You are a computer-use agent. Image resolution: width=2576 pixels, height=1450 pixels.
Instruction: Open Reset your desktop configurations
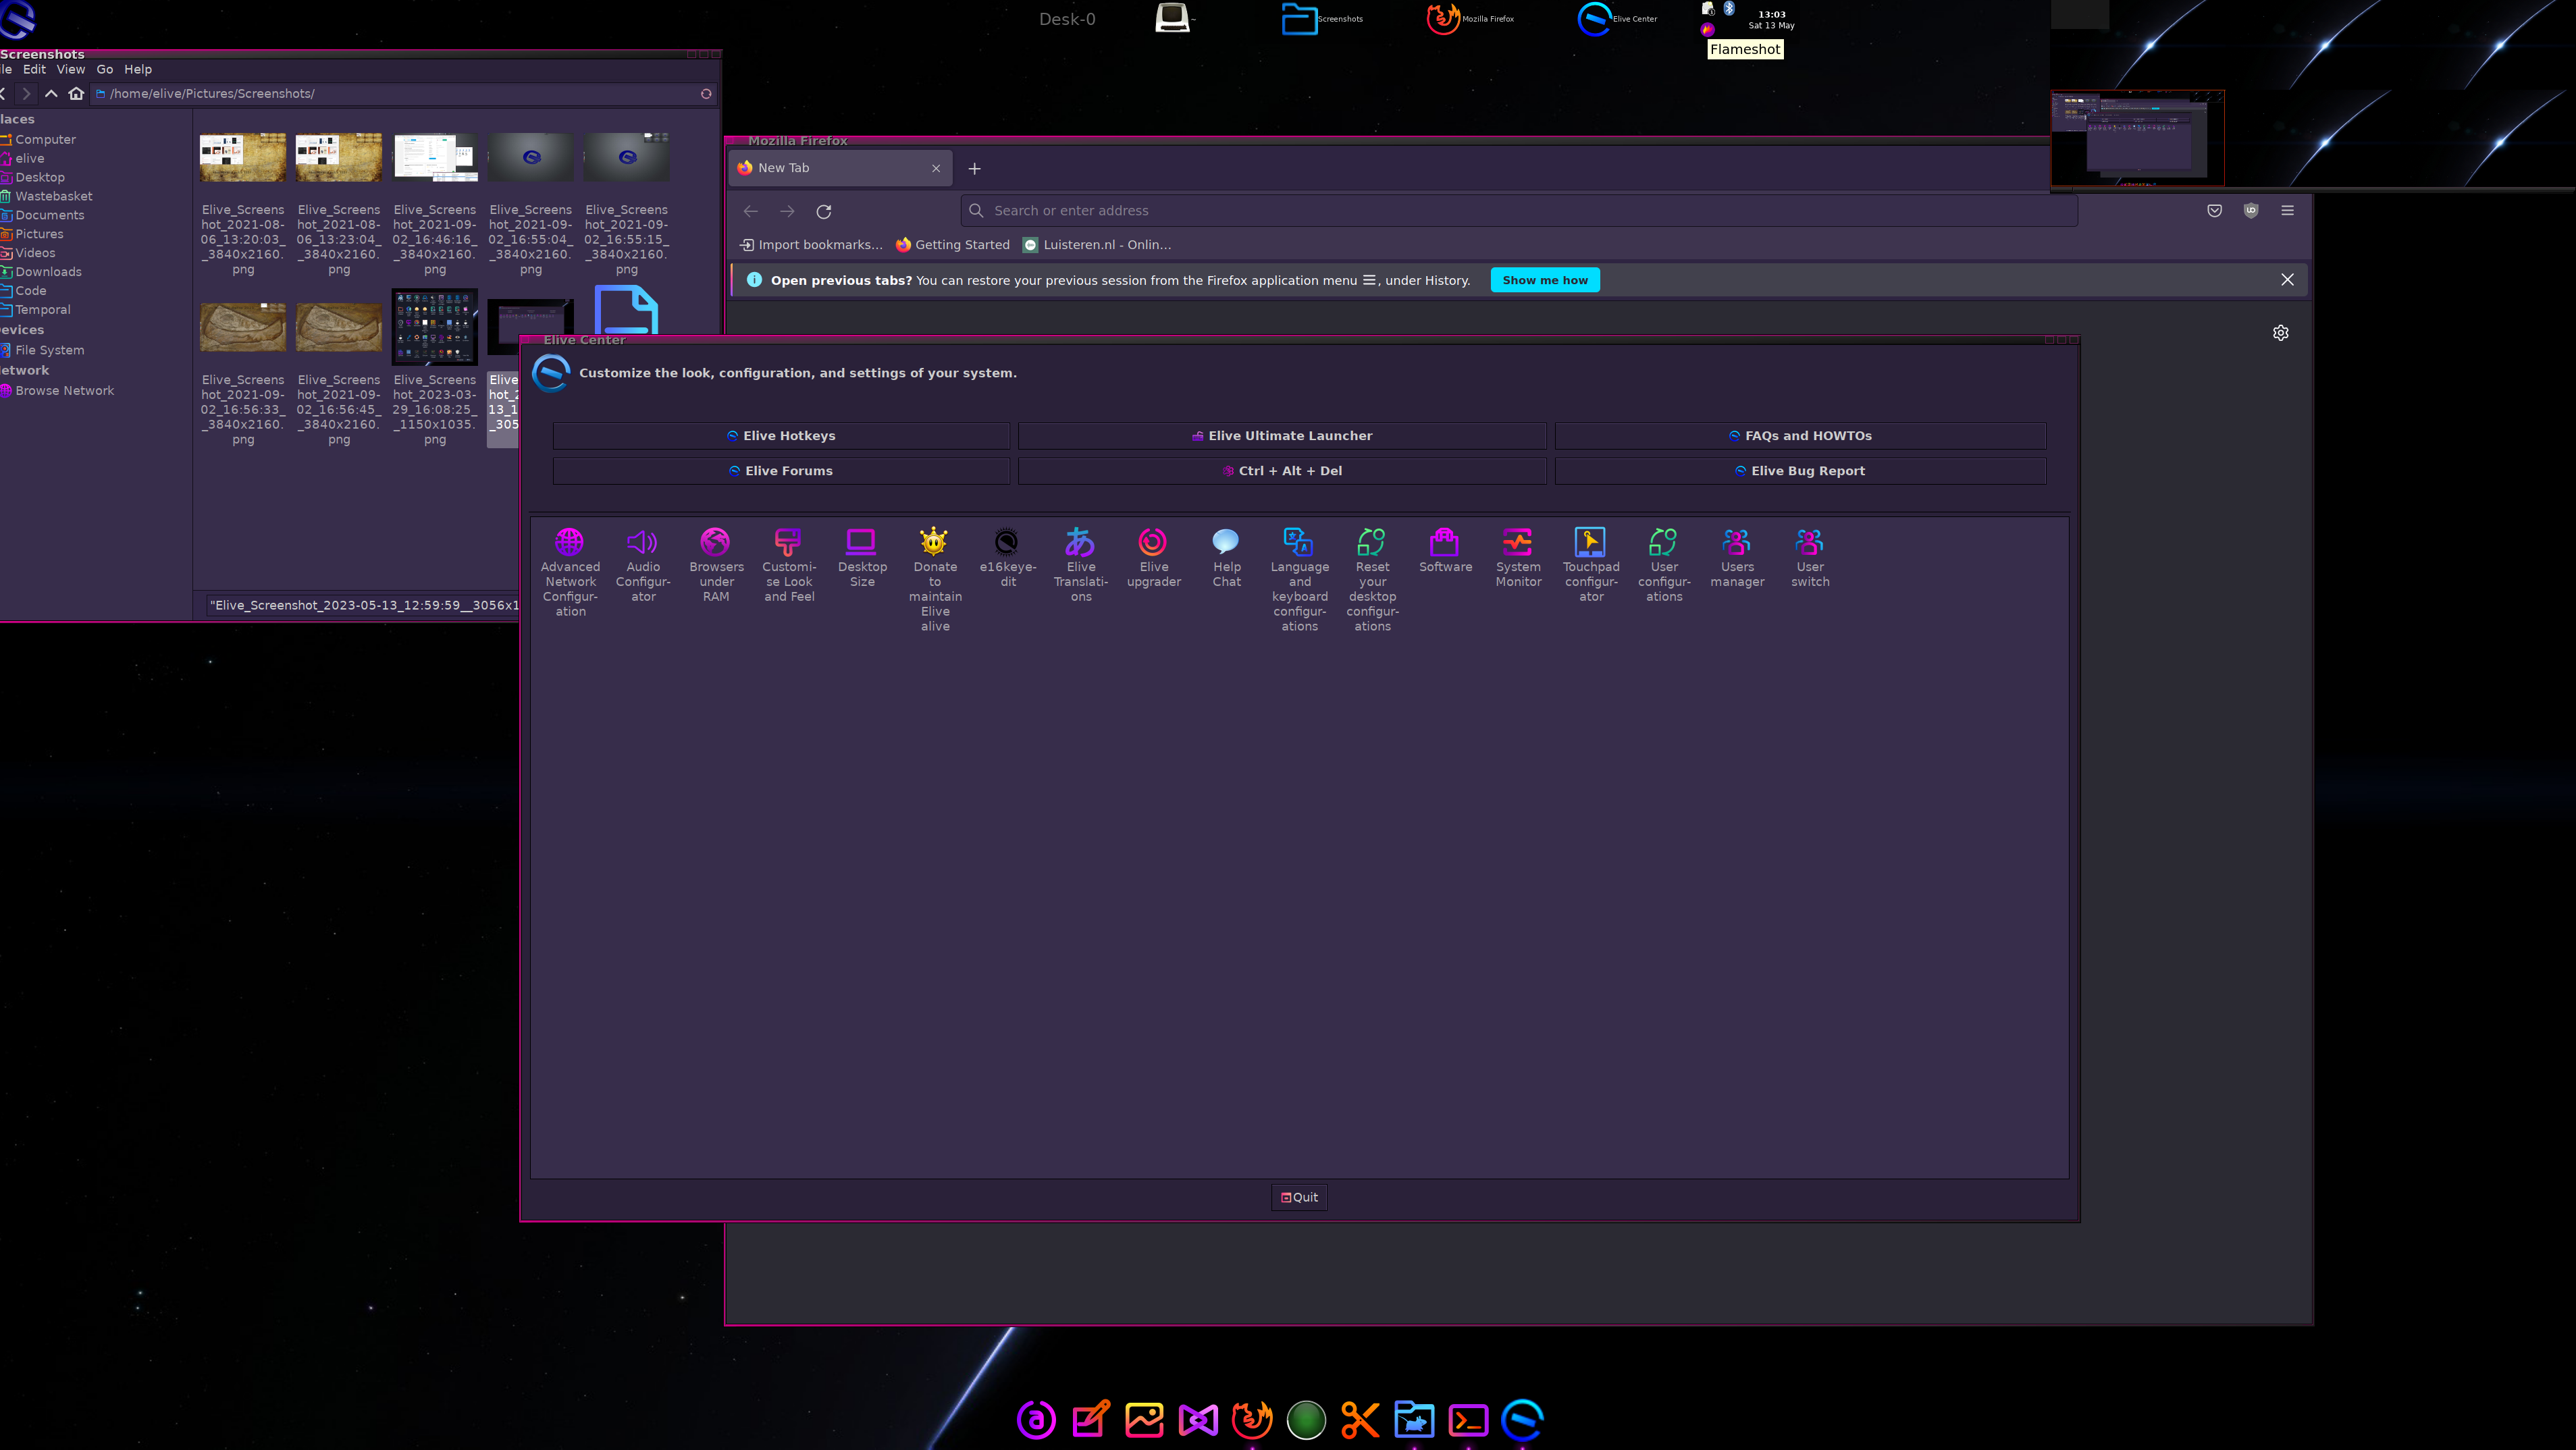pyautogui.click(x=1372, y=579)
